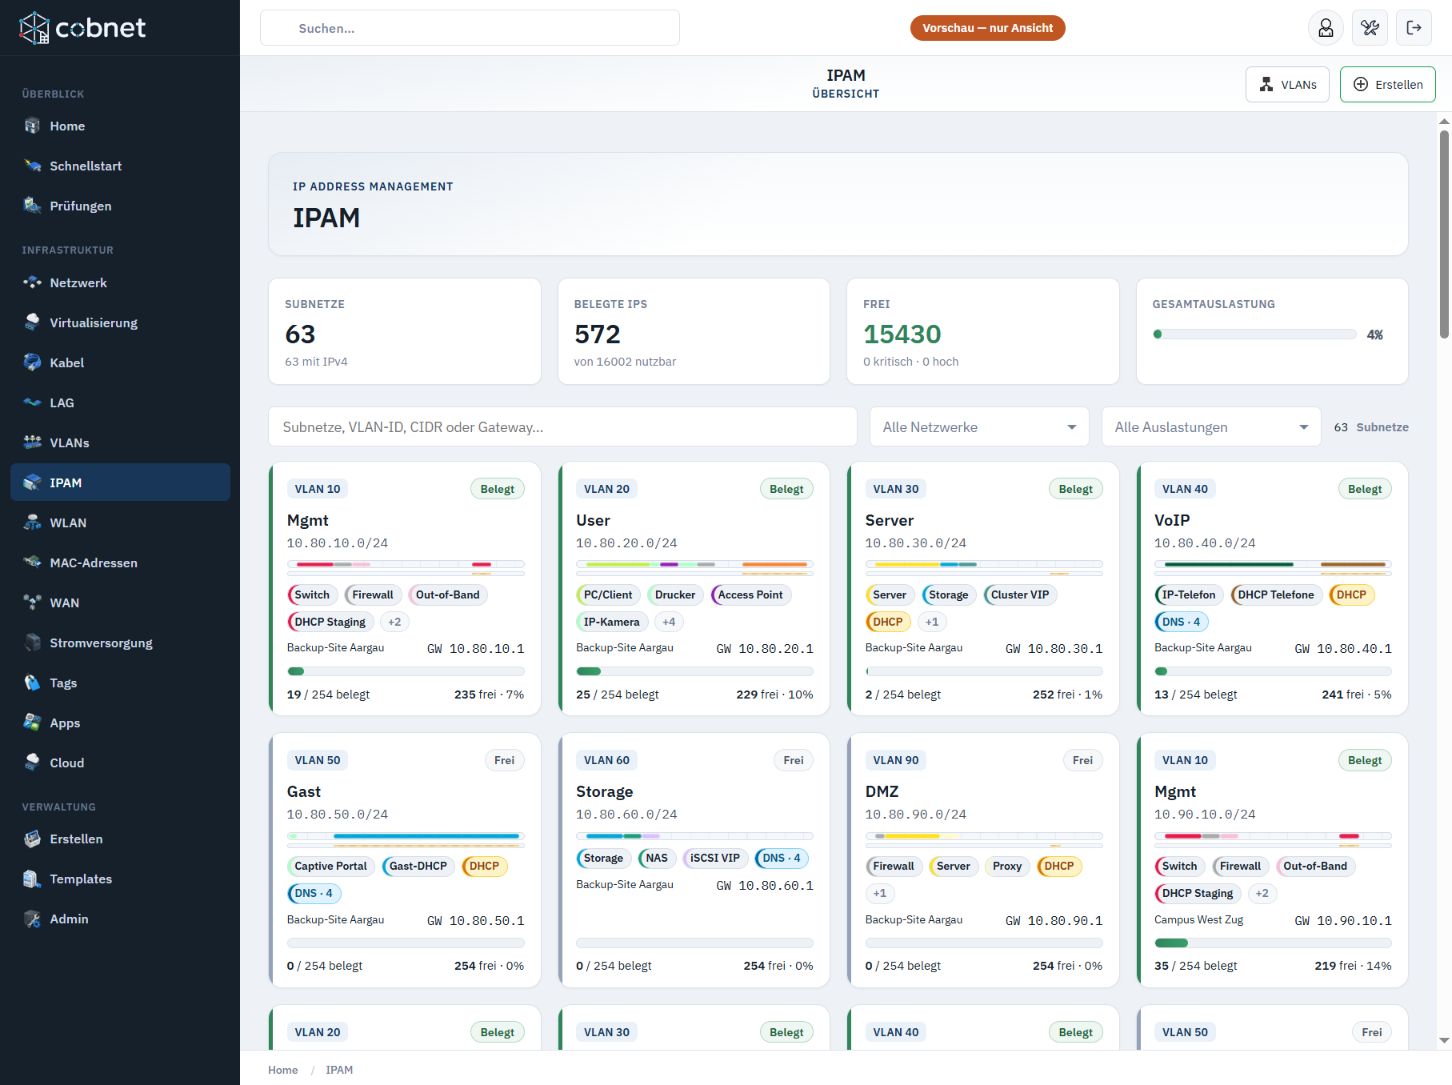Open the tools settings icon in header
This screenshot has width=1452, height=1085.
(1370, 28)
